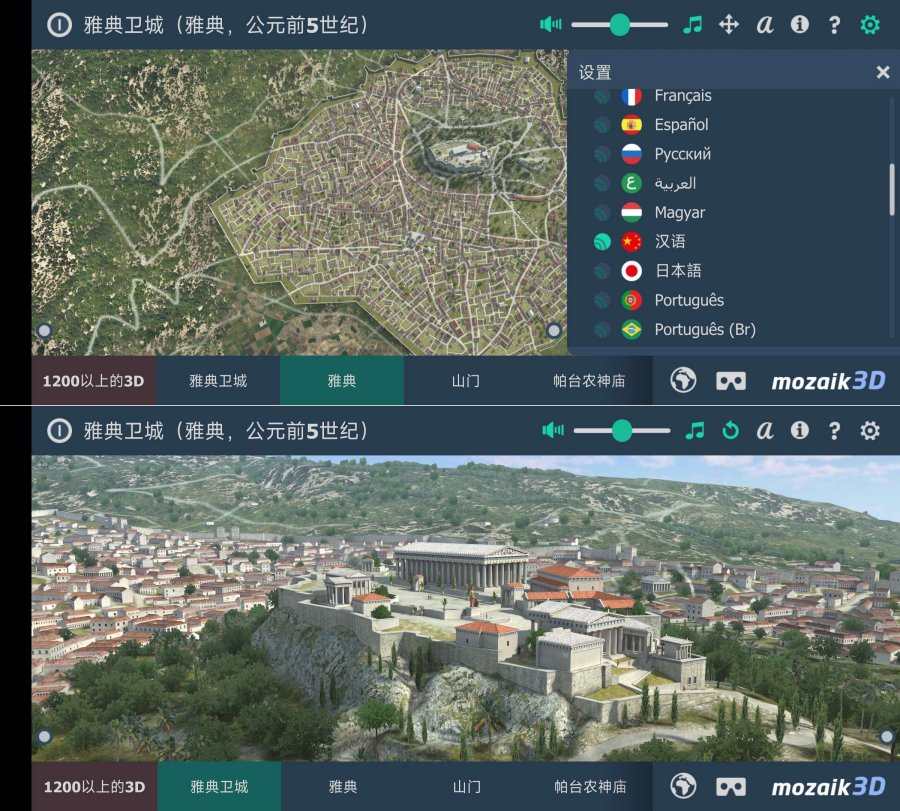The width and height of the screenshot is (900, 811).
Task: Select 日本語 language radio button
Action: point(602,271)
